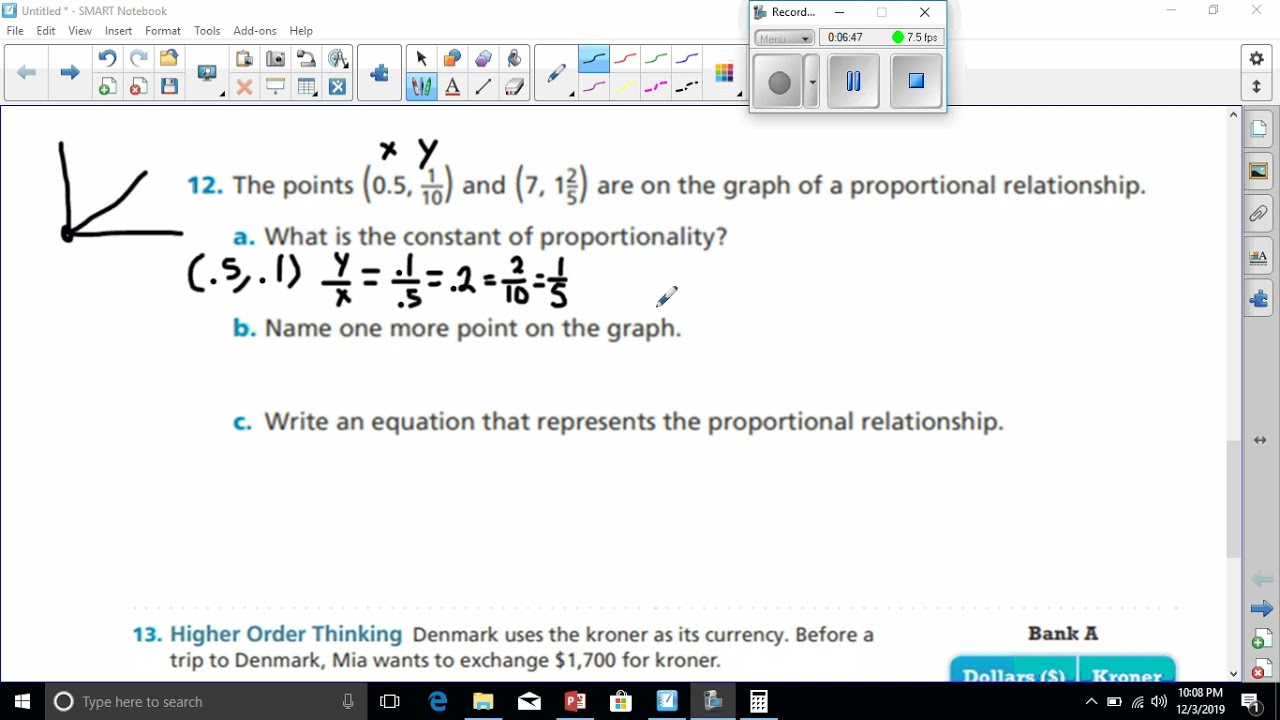This screenshot has height=720, width=1280.
Task: Choose the blue pen style
Action: point(687,59)
